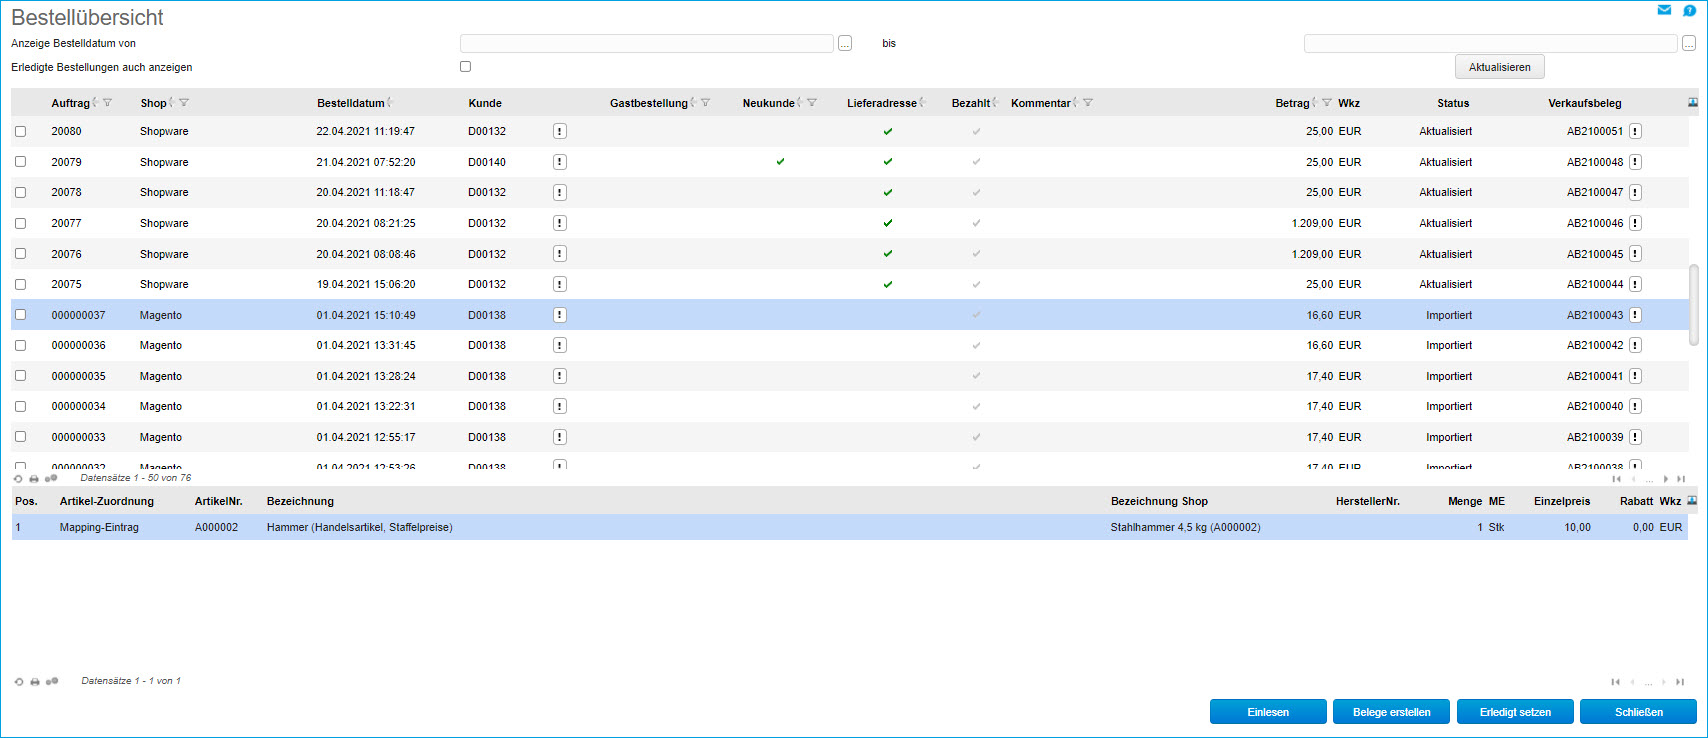The height and width of the screenshot is (738, 1708).
Task: Tick the checkbox for order 20076
Action: pyautogui.click(x=20, y=254)
